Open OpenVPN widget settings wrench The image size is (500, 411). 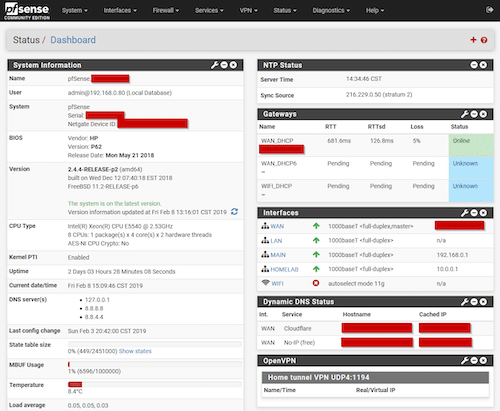(464, 360)
